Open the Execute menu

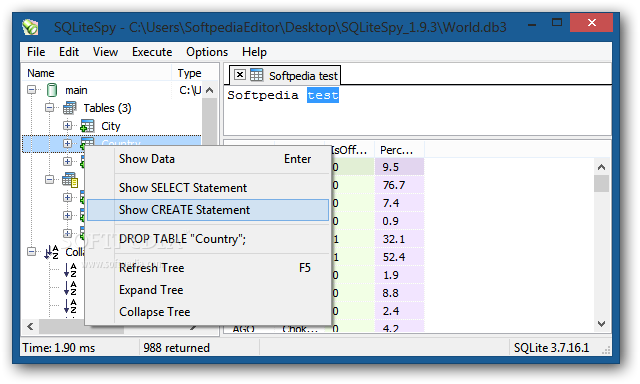click(152, 52)
